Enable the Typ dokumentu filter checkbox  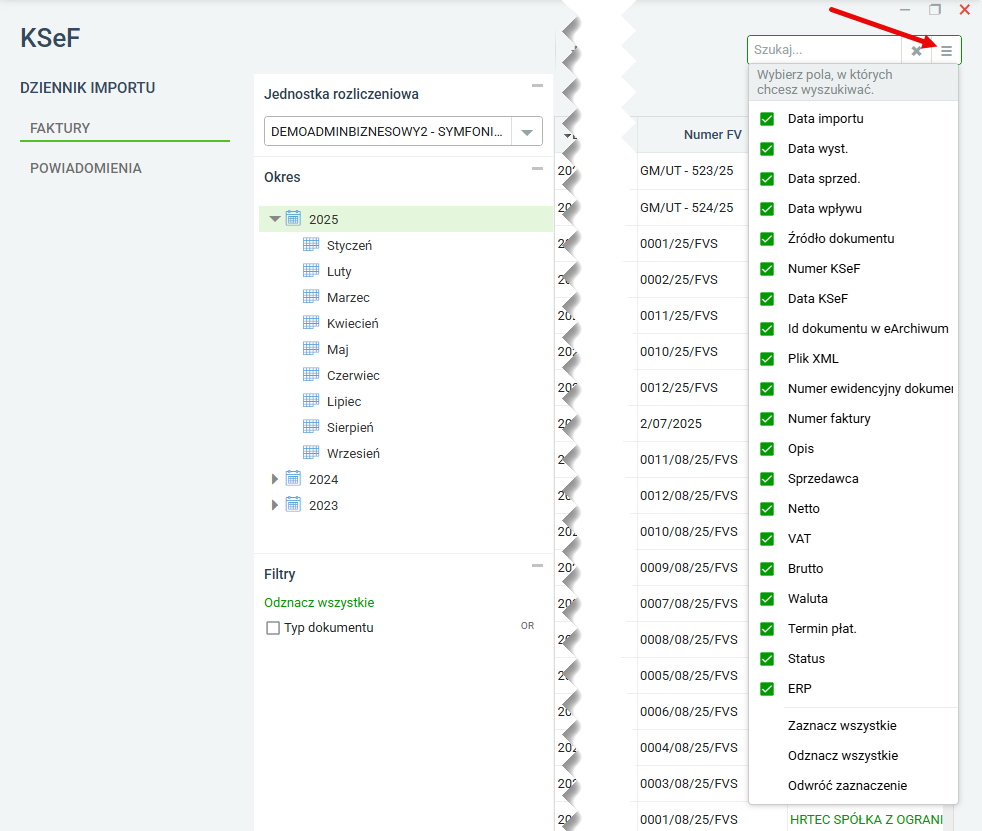pos(273,628)
